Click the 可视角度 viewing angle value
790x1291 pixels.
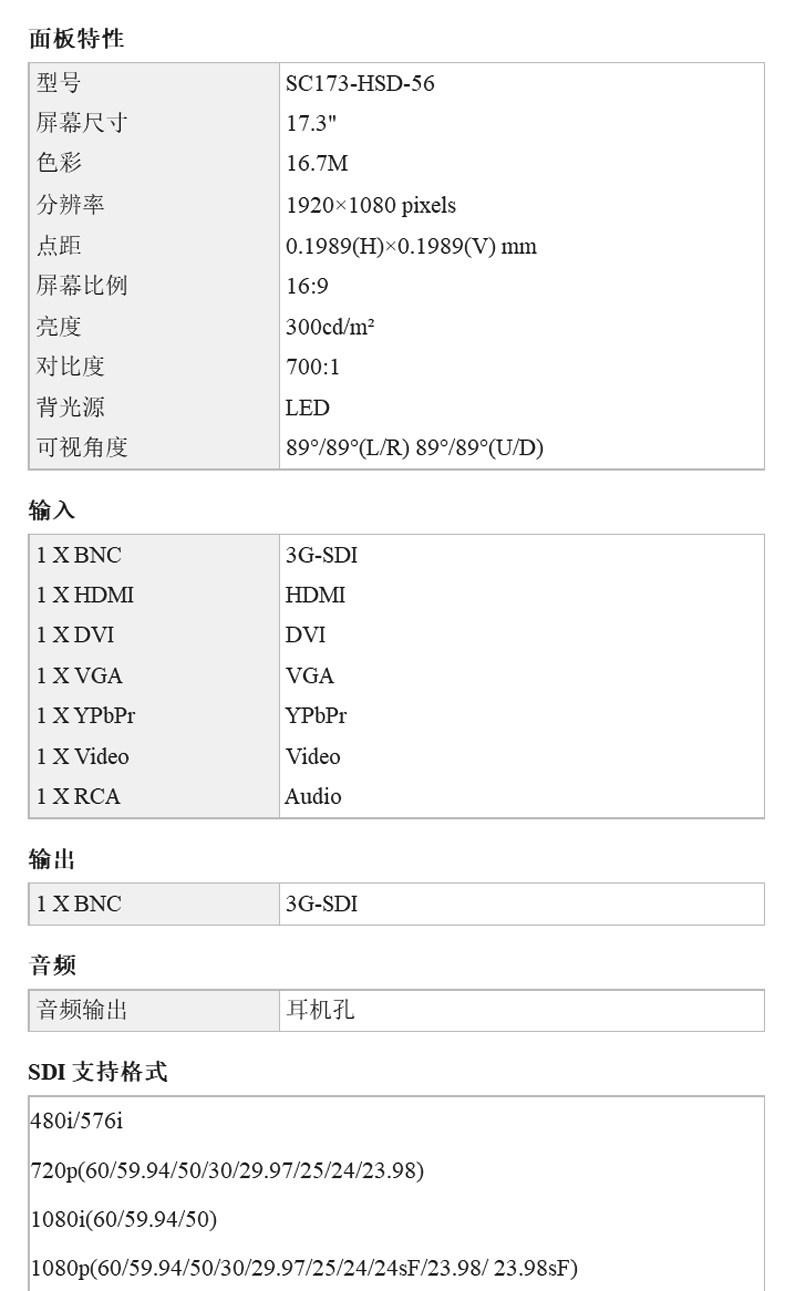click(x=414, y=448)
